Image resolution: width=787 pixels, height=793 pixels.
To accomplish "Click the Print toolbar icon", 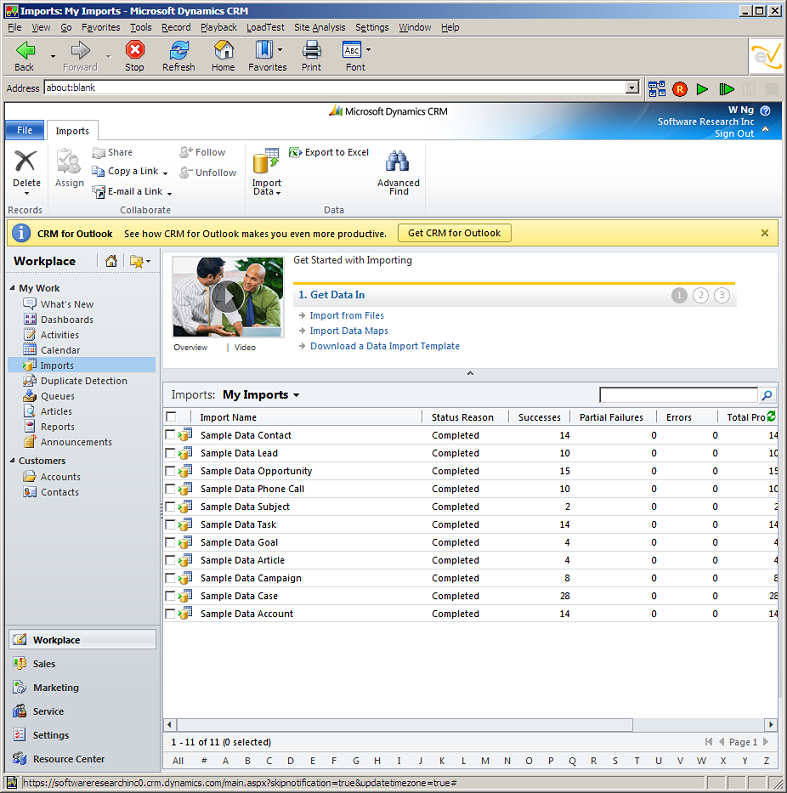I will point(312,50).
